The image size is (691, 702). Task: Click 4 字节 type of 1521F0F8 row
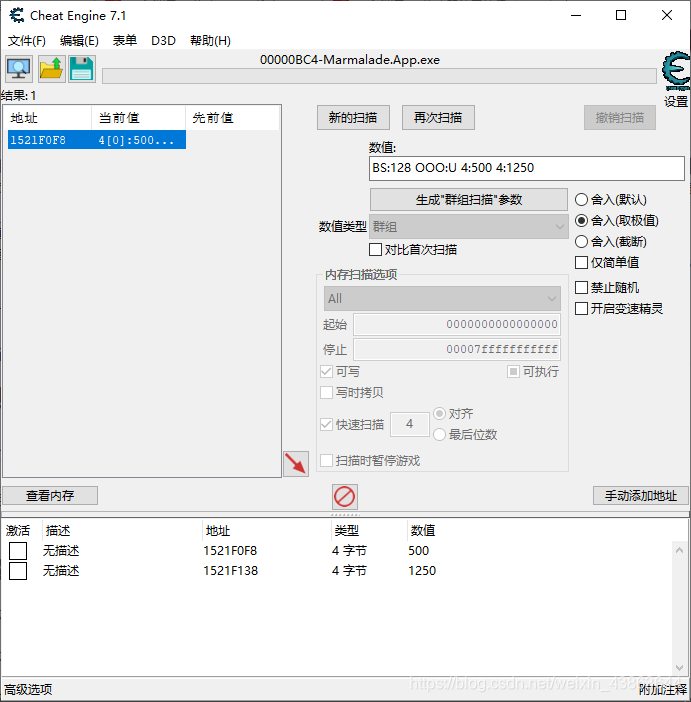point(349,551)
